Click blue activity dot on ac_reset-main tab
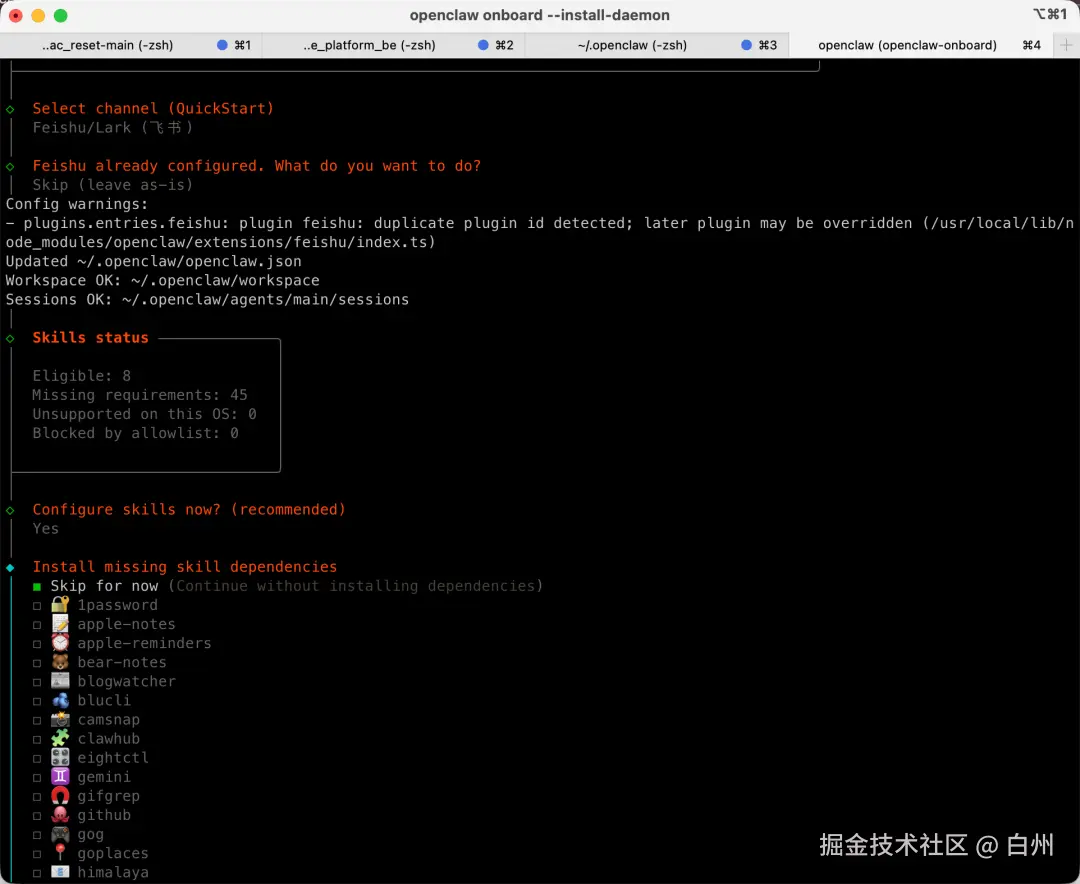1080x884 pixels. pos(222,45)
